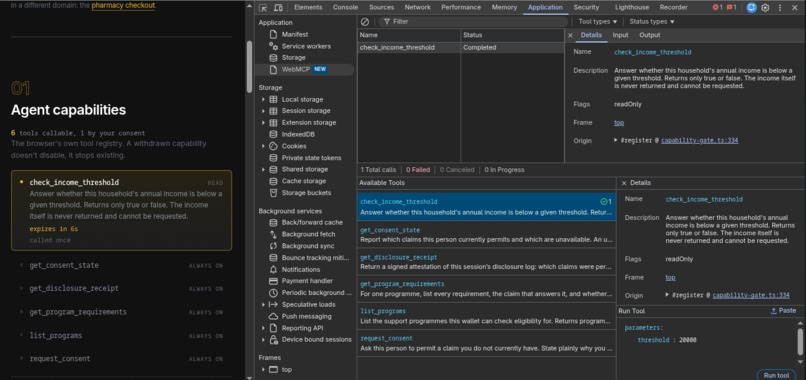Switch to the Elements tab
Viewport: 806px width, 380px height.
(308, 8)
